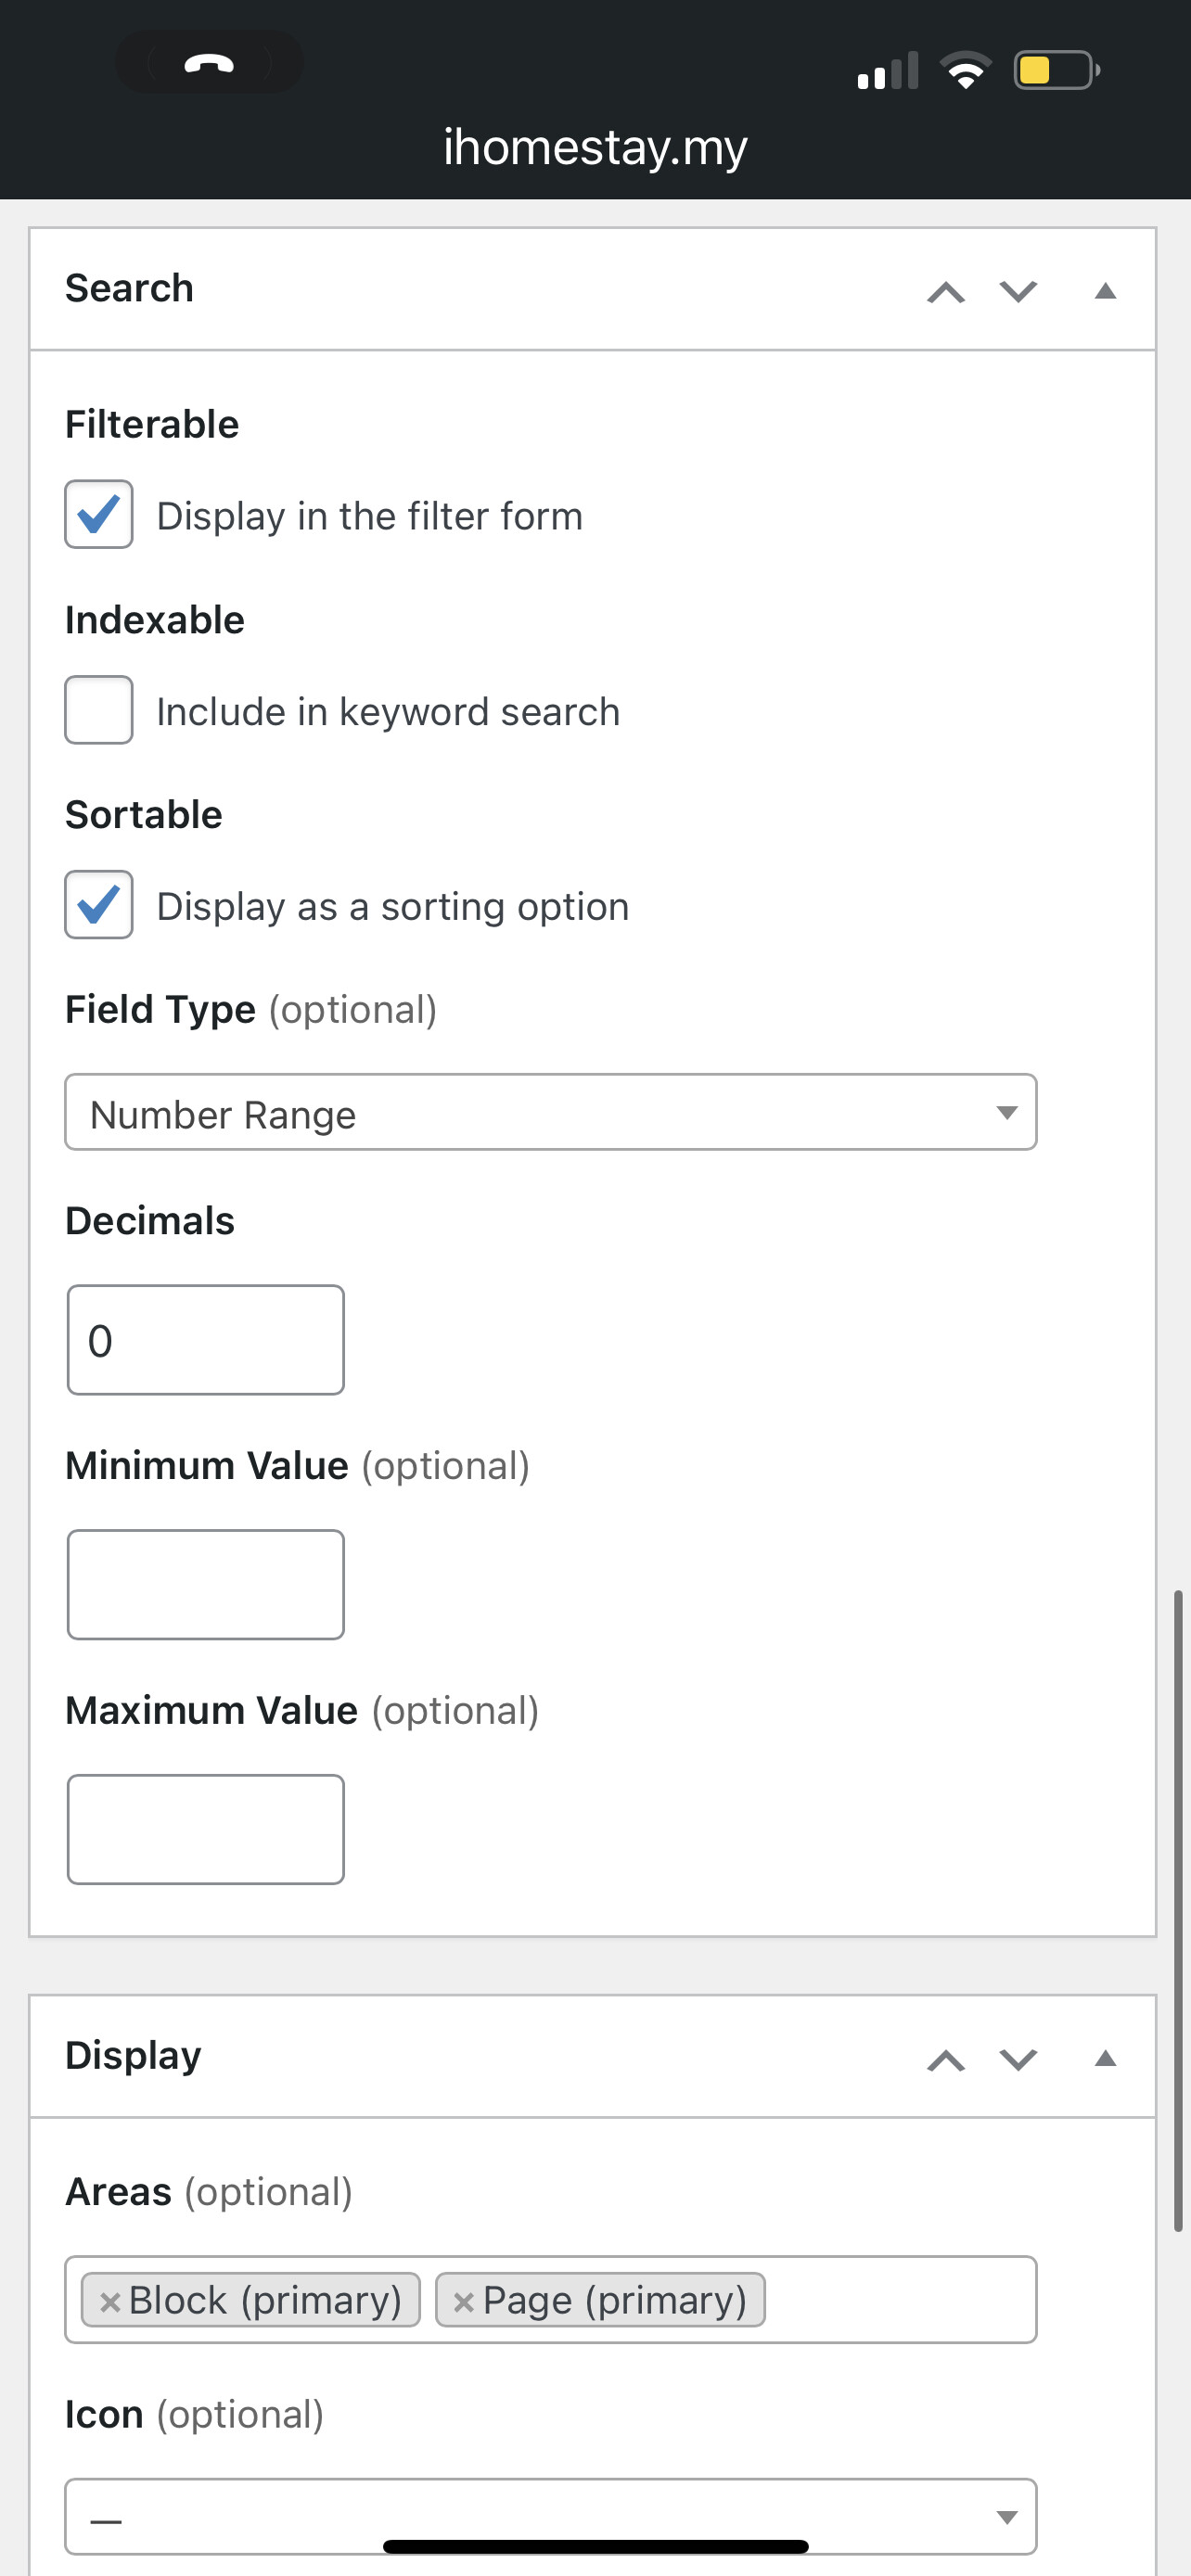Open the Field Type Number Range dropdown
The width and height of the screenshot is (1191, 2576).
click(x=551, y=1112)
